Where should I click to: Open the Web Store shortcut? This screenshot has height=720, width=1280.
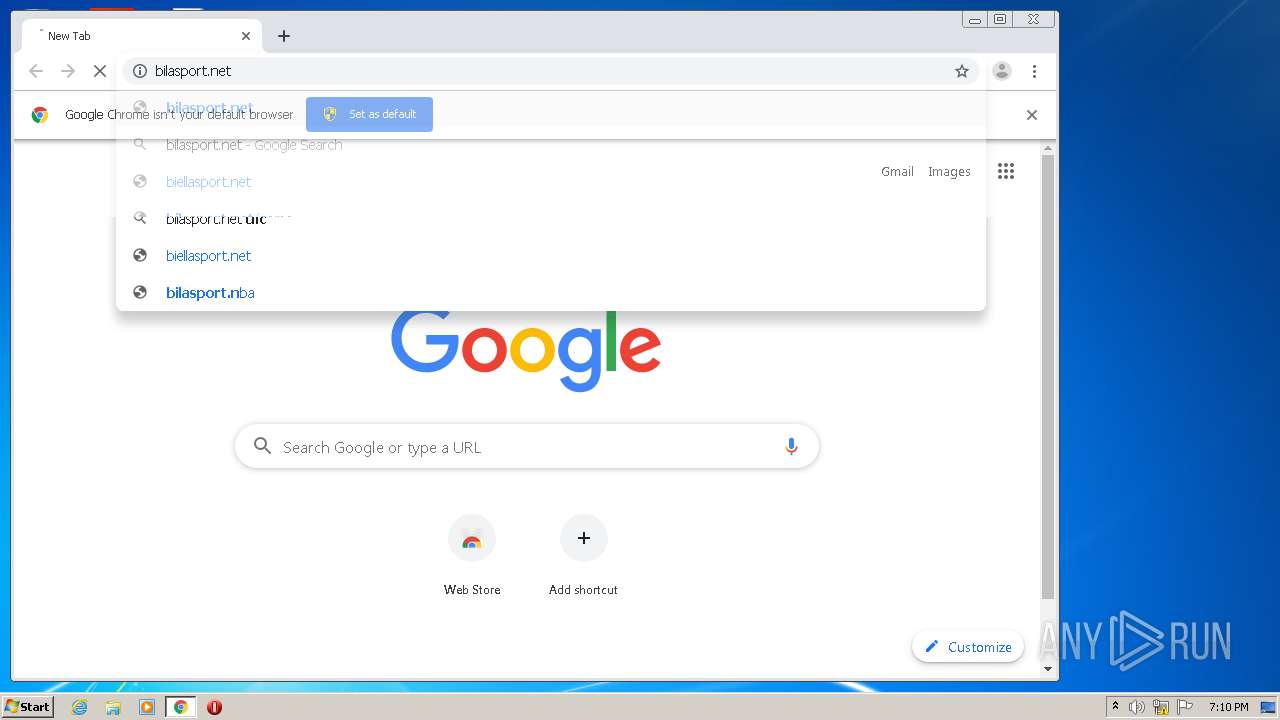click(472, 556)
